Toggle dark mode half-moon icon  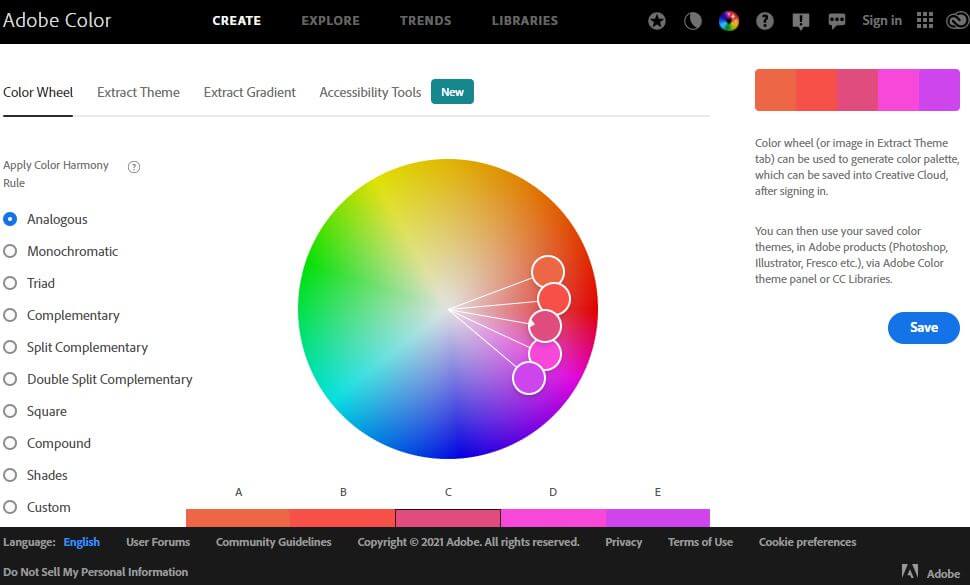(693, 21)
